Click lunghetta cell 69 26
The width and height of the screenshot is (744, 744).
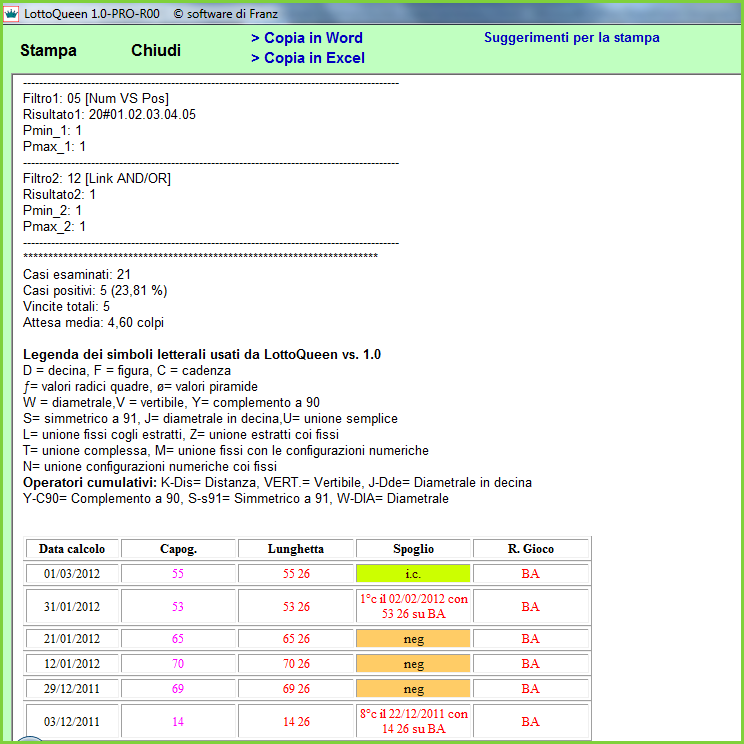[296, 688]
